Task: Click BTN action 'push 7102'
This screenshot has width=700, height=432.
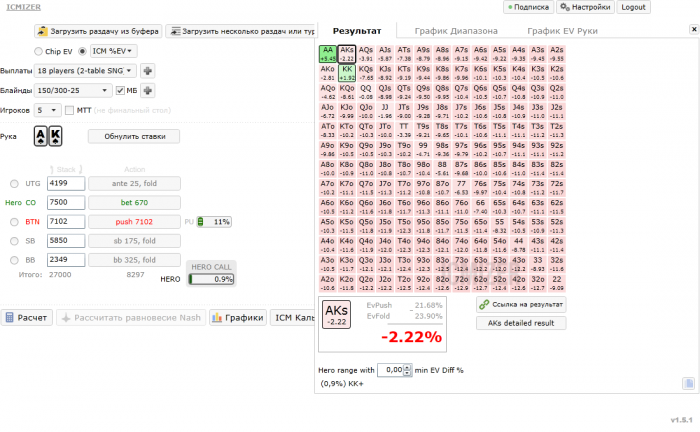Action: point(134,222)
